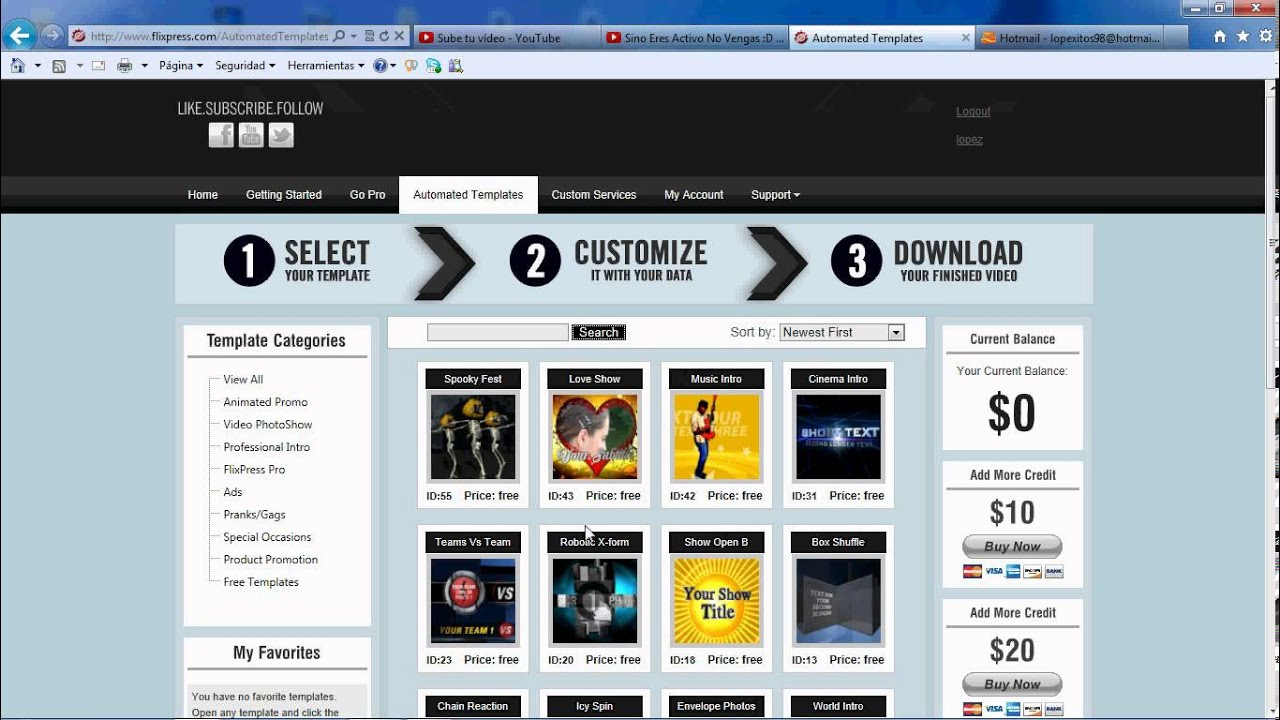Click the lopez username link

click(969, 140)
